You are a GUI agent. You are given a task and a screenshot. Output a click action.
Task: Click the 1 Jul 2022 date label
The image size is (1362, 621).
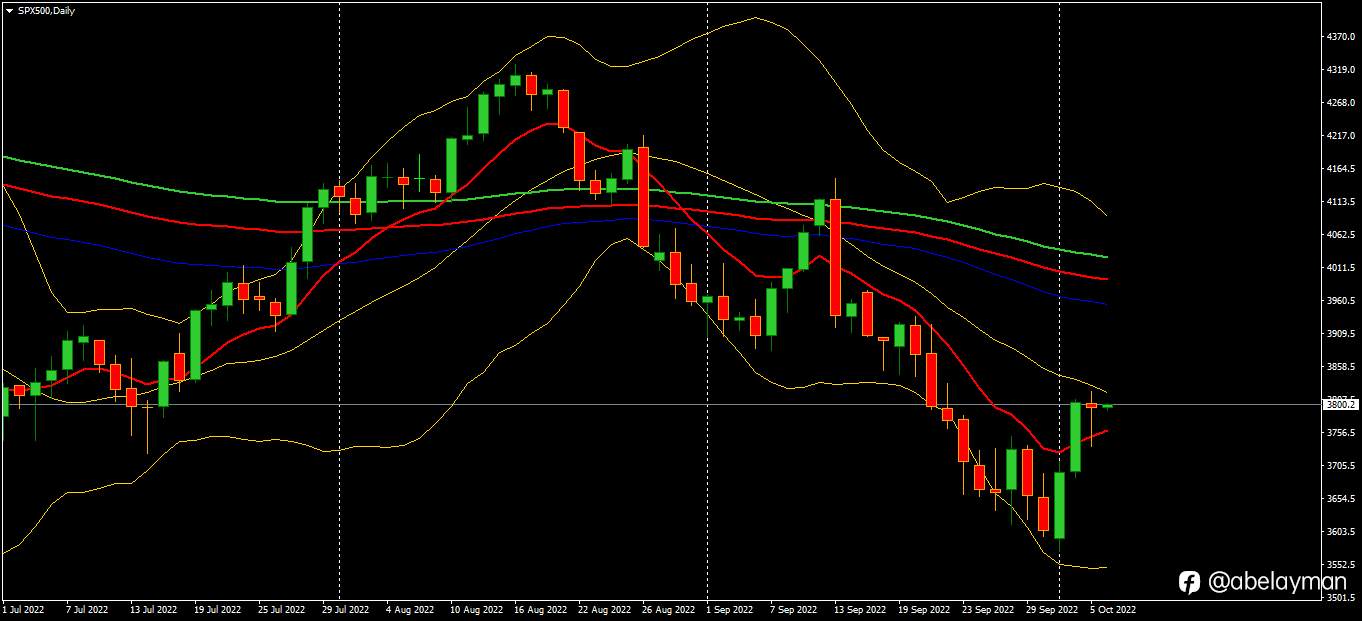tap(24, 608)
